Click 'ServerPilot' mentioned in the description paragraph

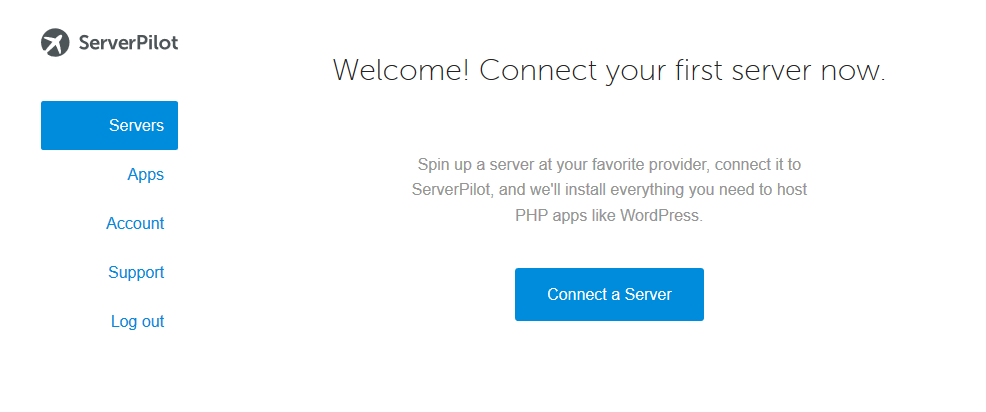tap(450, 190)
